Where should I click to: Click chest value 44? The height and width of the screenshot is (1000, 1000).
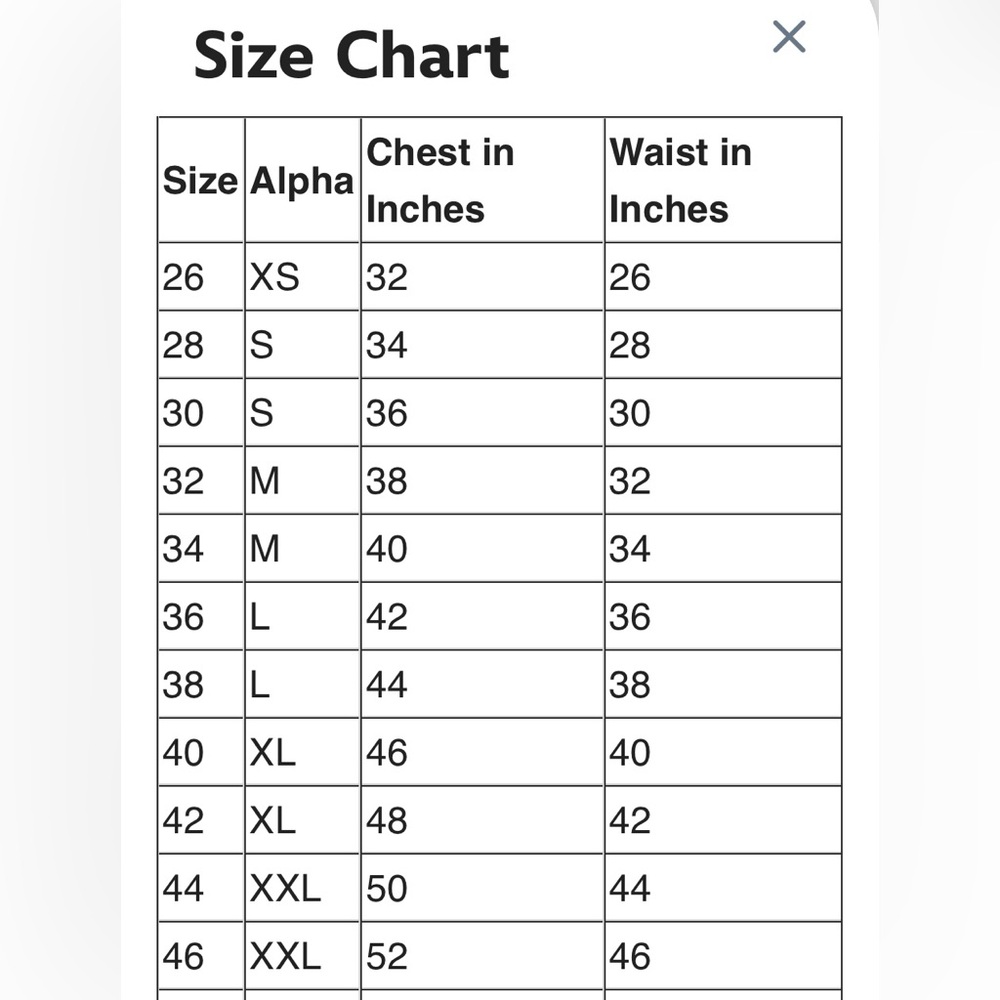point(482,684)
